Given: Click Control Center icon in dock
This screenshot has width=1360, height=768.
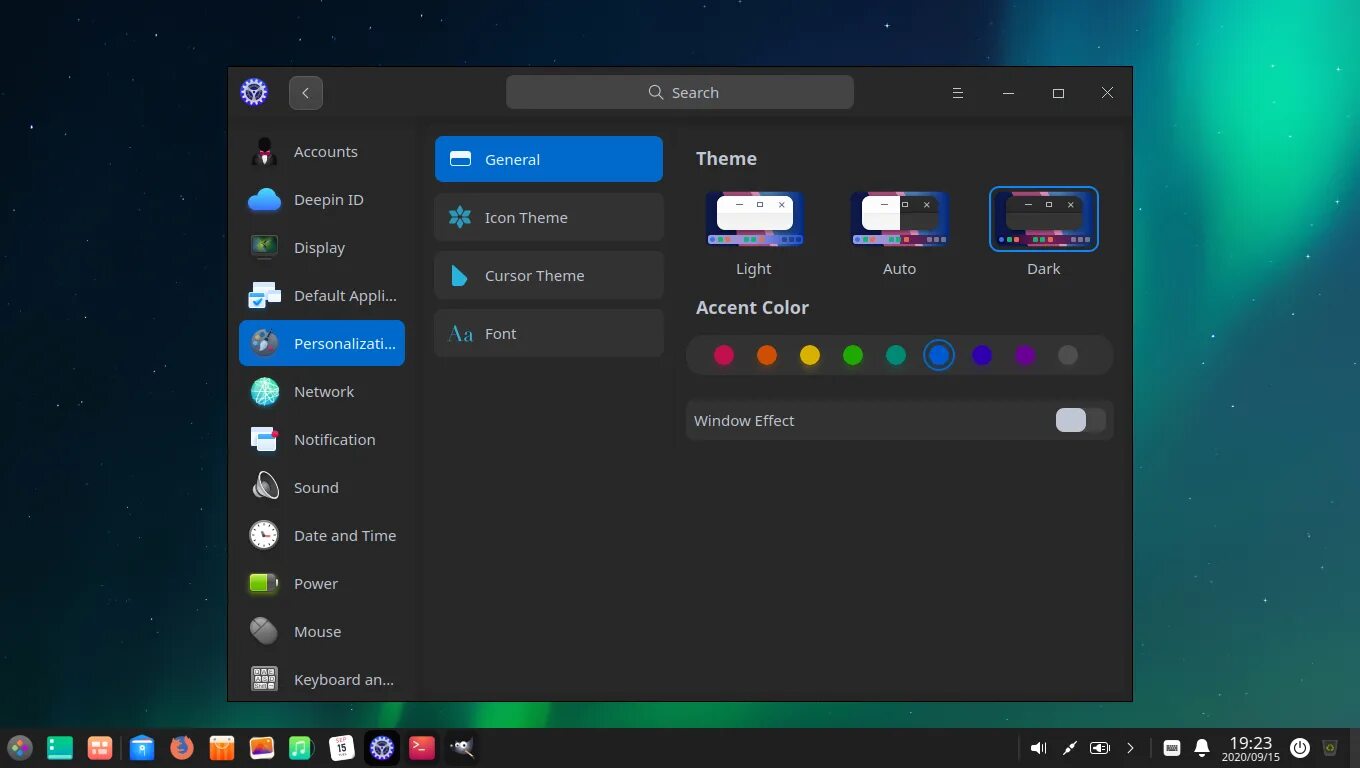Looking at the screenshot, I should click(x=382, y=747).
